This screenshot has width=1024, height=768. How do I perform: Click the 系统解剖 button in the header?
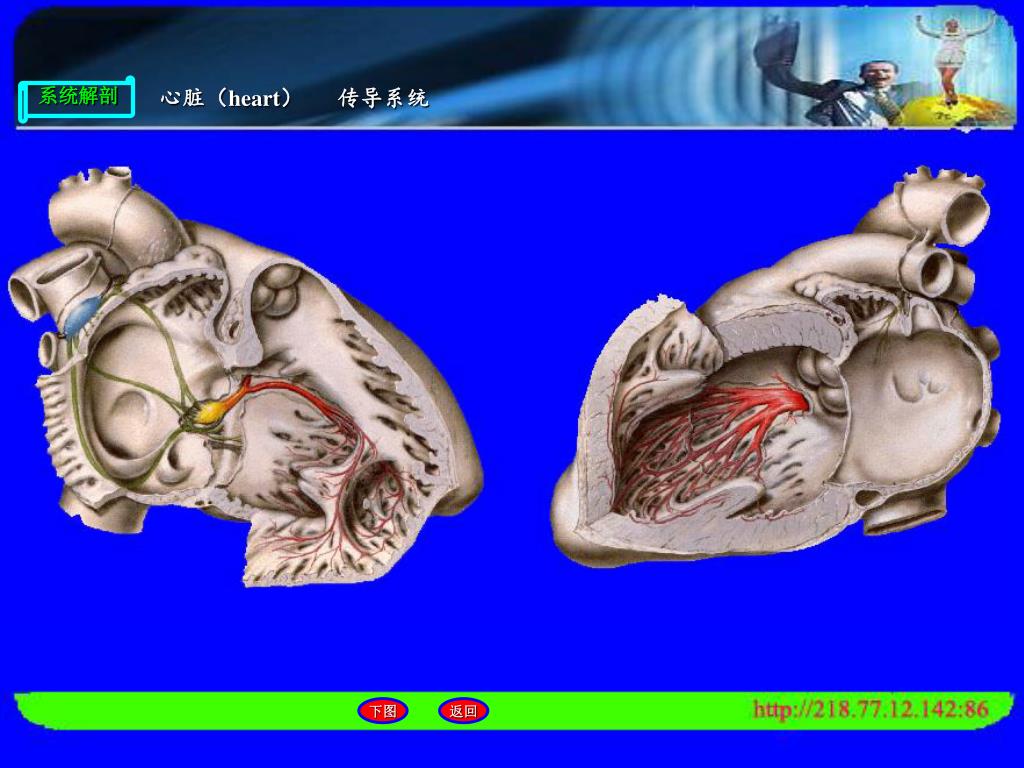point(77,98)
